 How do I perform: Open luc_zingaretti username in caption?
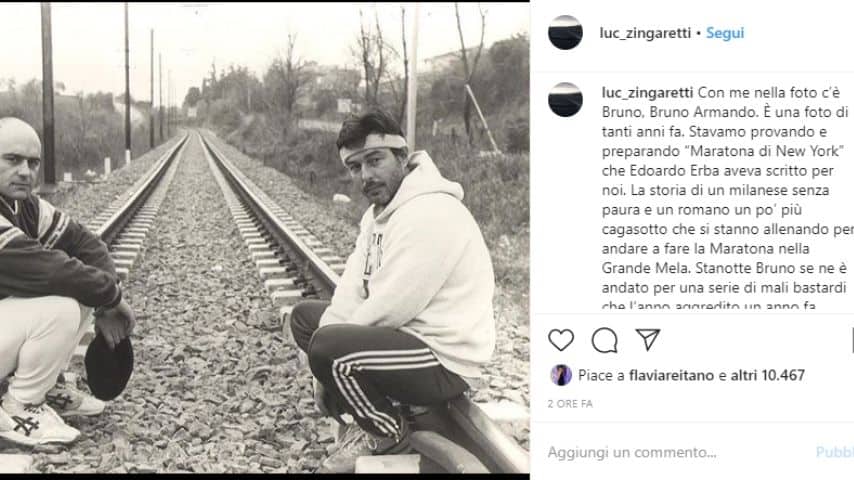648,93
